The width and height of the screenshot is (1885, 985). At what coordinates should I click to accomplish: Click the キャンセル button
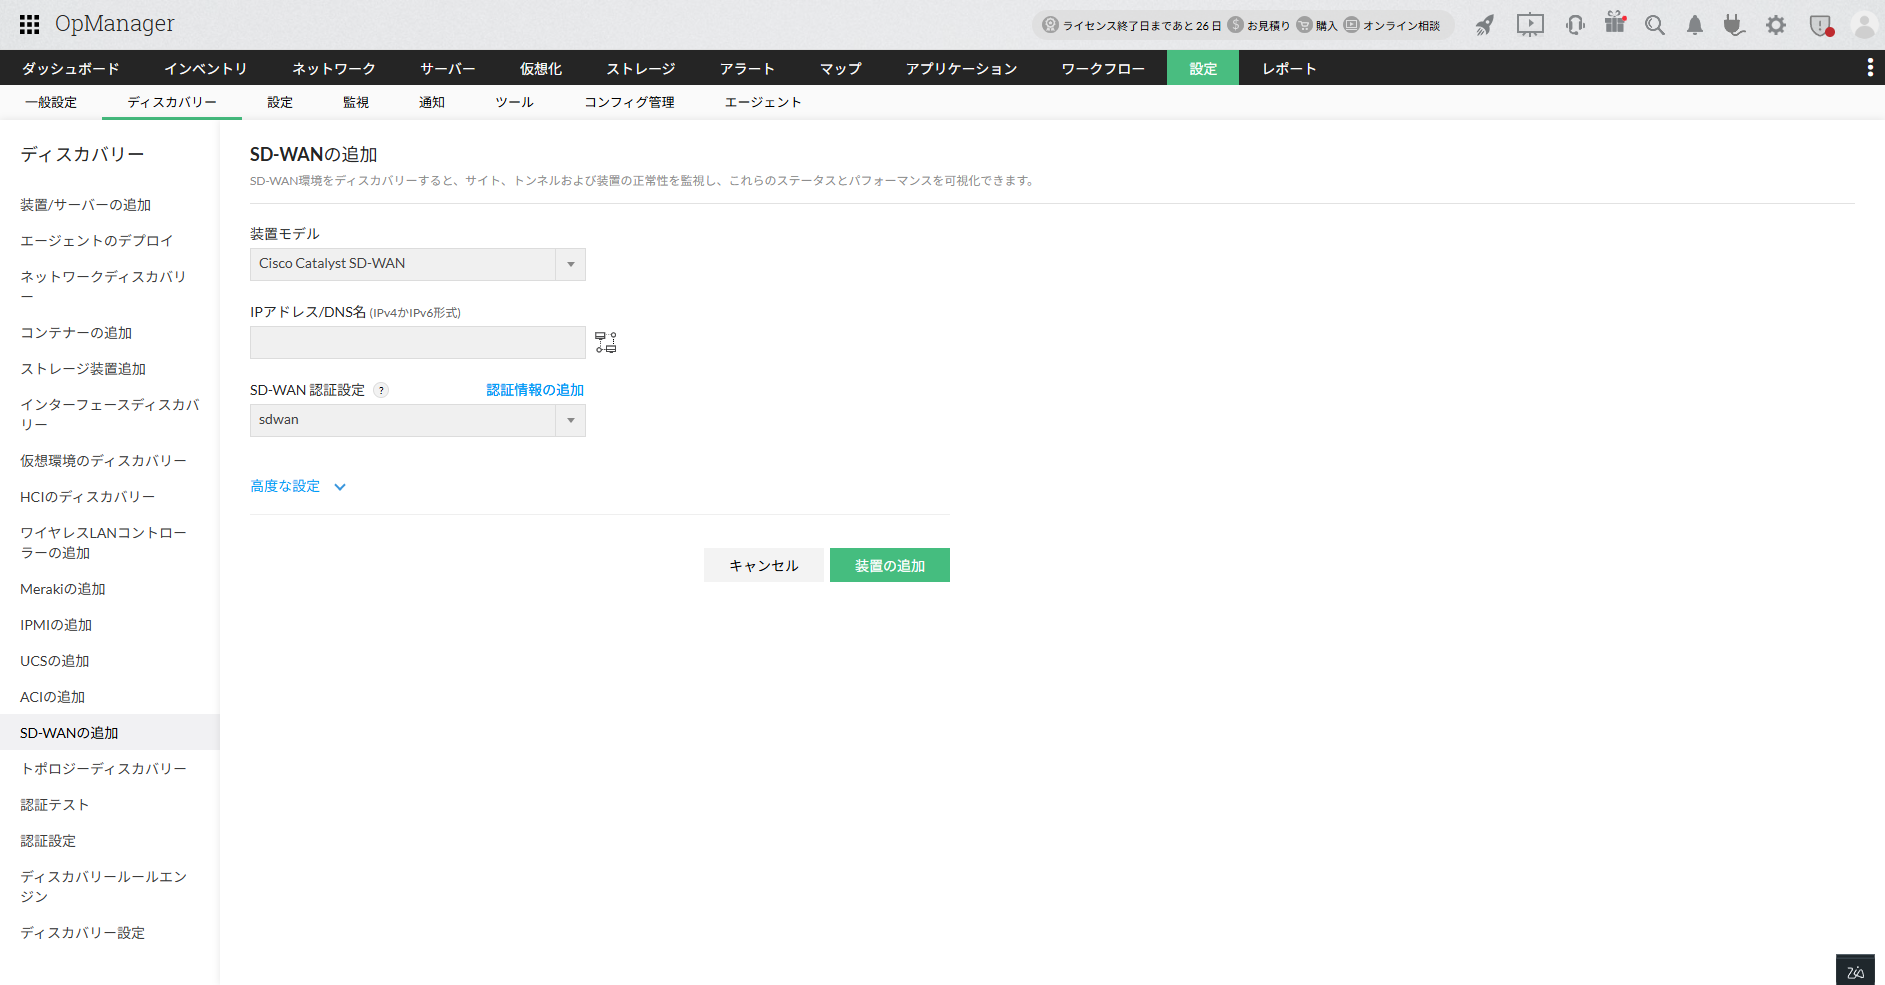[x=764, y=565]
